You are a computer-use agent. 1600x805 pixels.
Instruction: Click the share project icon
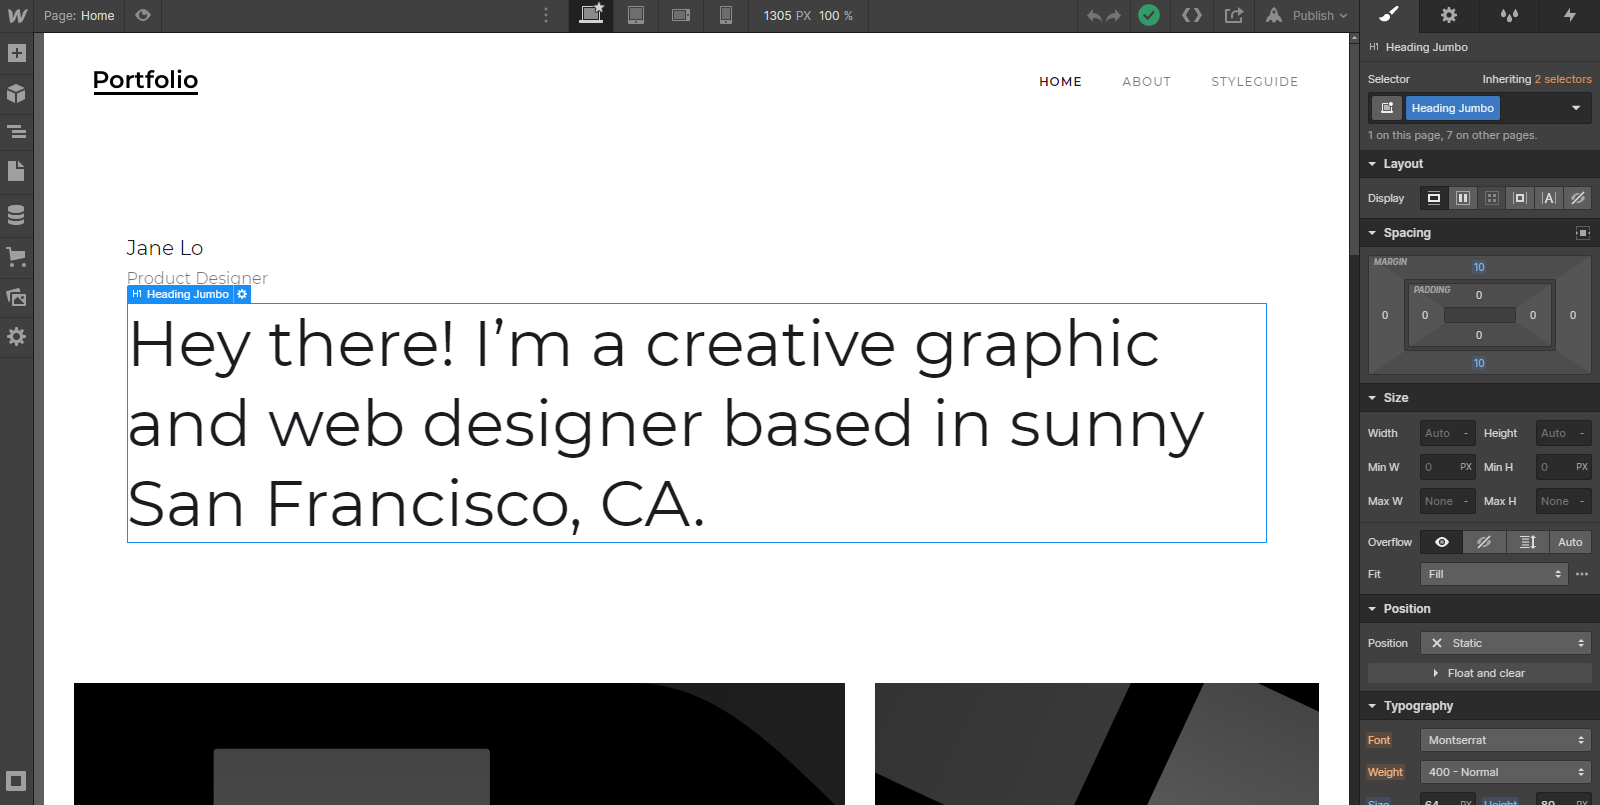pyautogui.click(x=1234, y=15)
